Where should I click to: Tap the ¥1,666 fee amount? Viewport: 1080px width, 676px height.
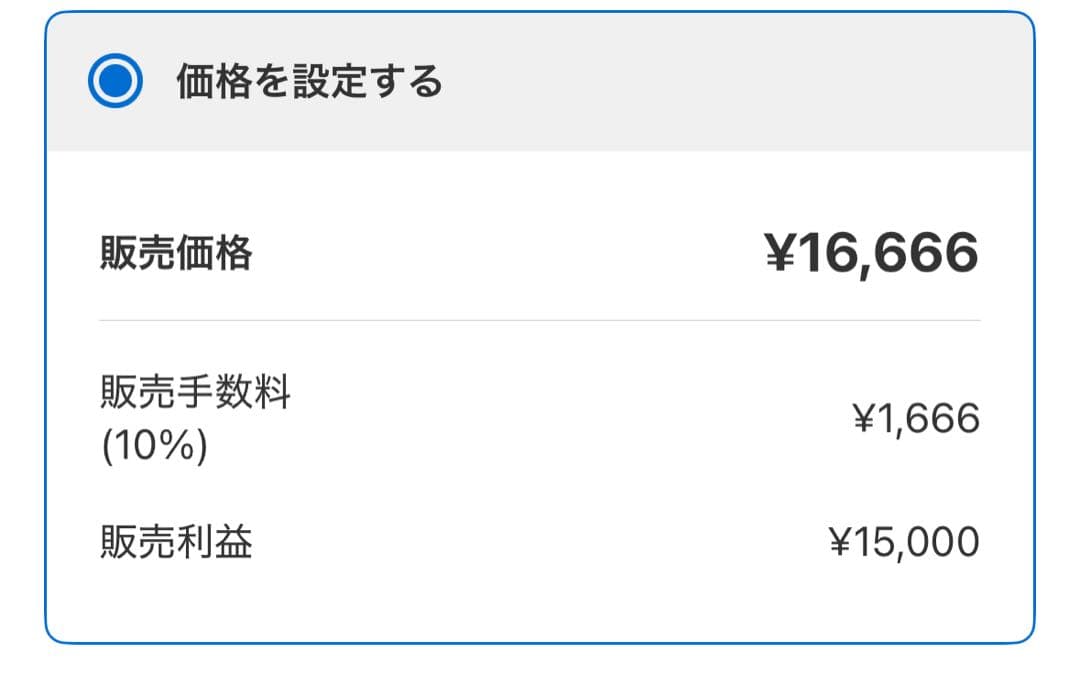(x=915, y=418)
